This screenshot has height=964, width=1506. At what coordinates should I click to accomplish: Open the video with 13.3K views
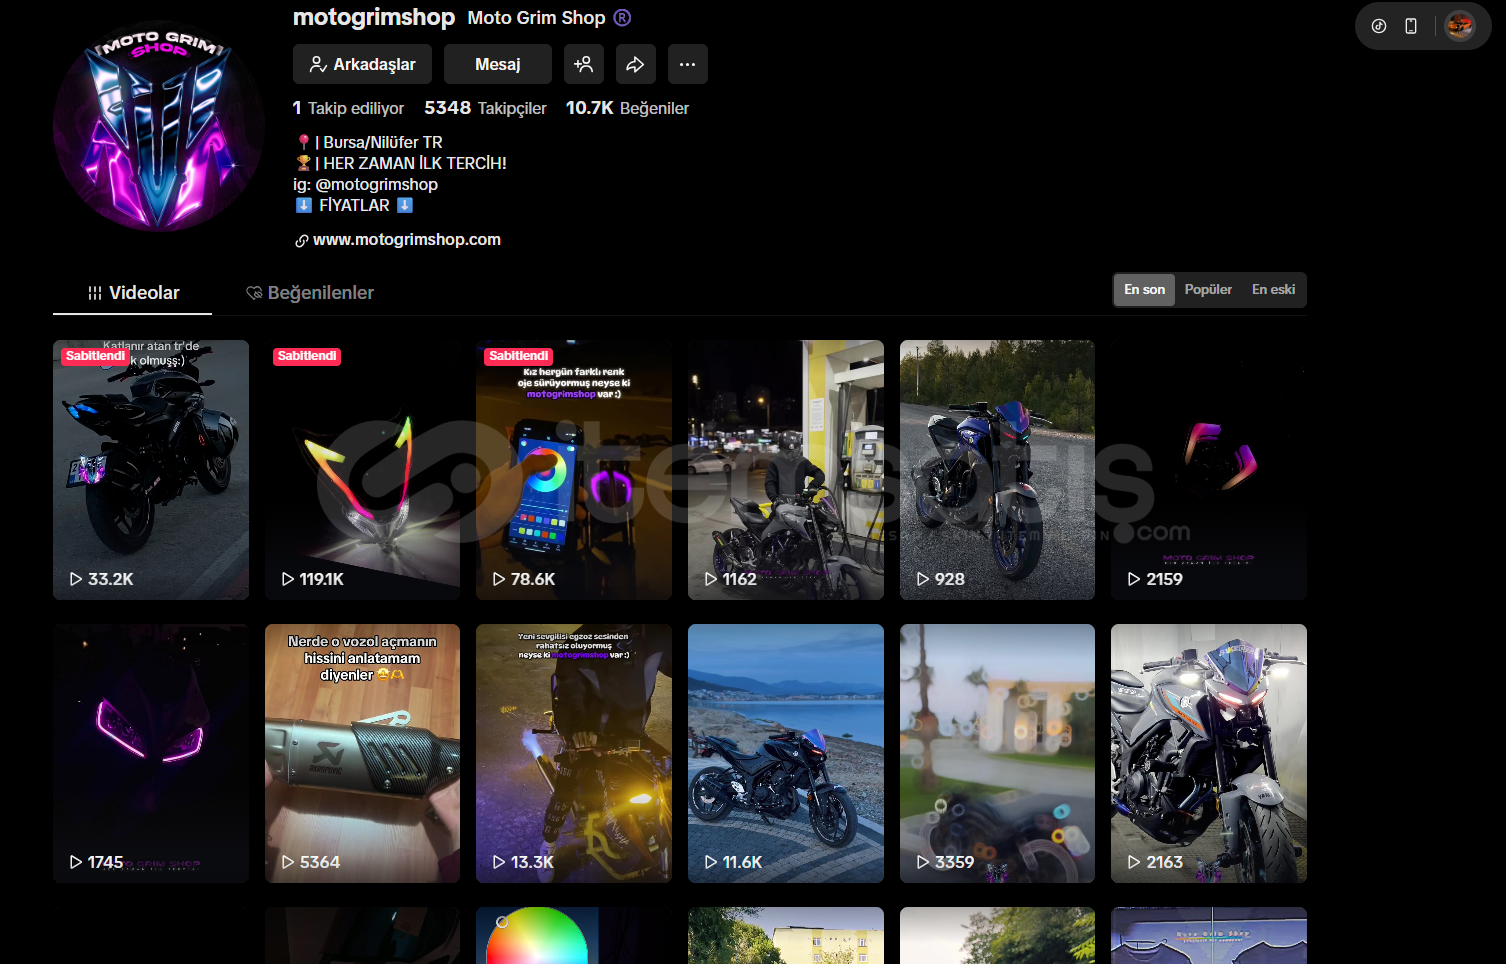click(574, 753)
